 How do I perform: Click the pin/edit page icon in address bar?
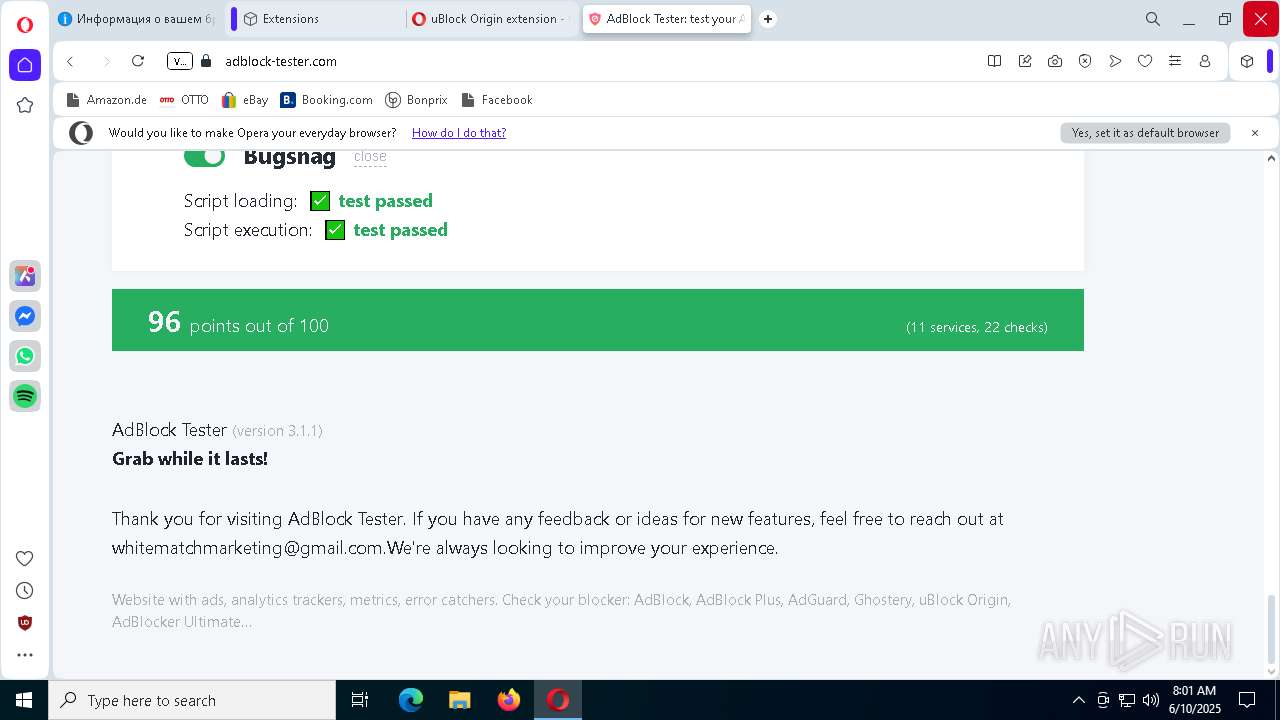point(1025,61)
